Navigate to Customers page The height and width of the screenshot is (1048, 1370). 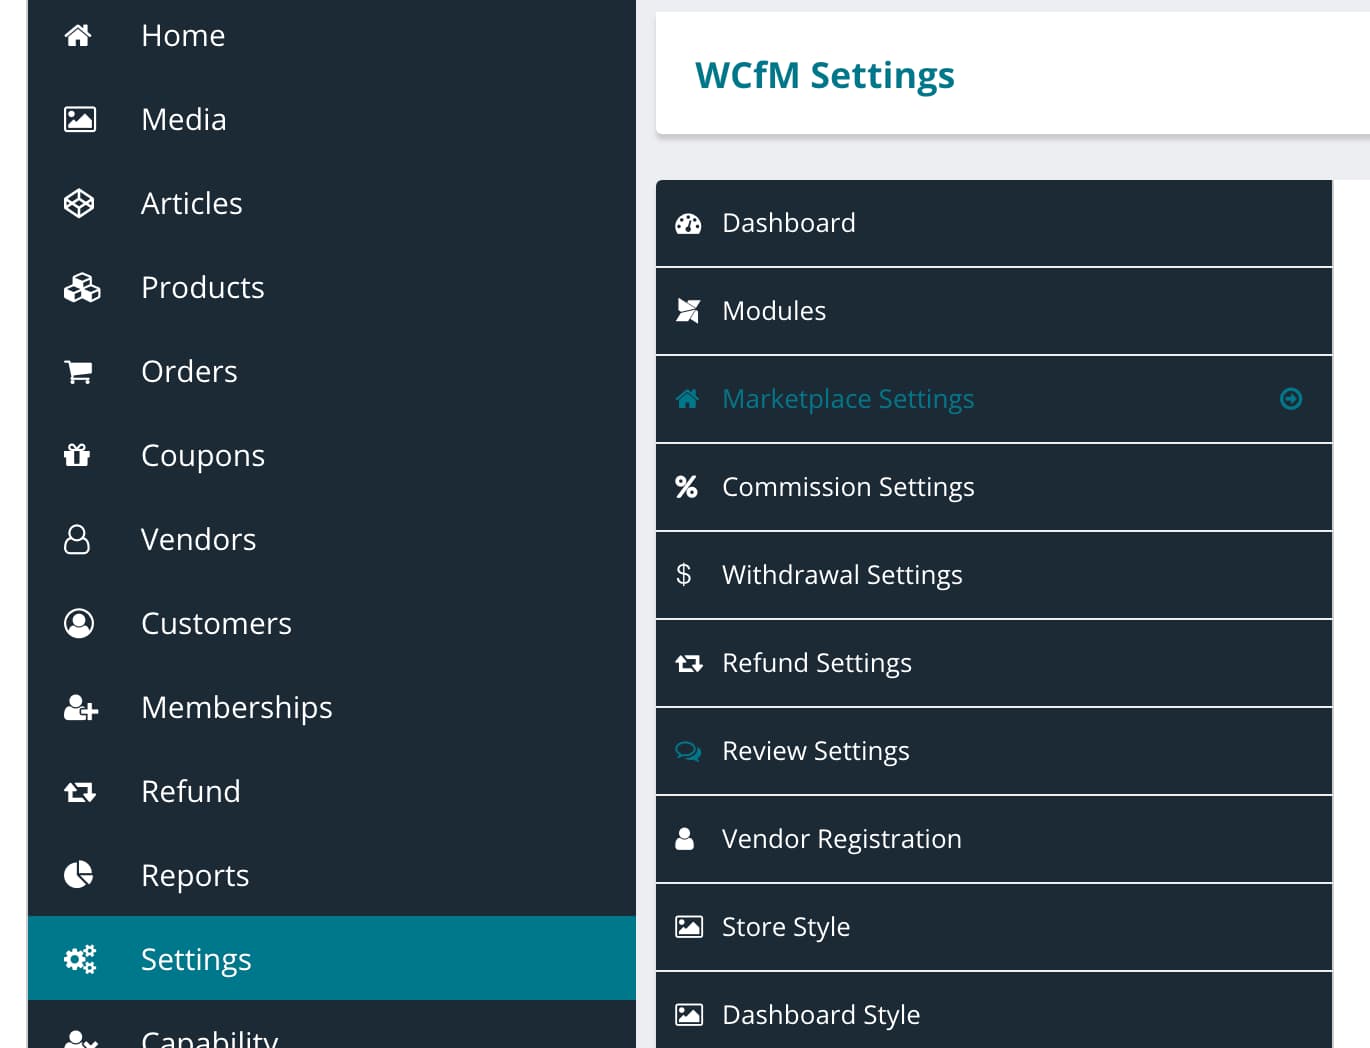click(x=216, y=624)
